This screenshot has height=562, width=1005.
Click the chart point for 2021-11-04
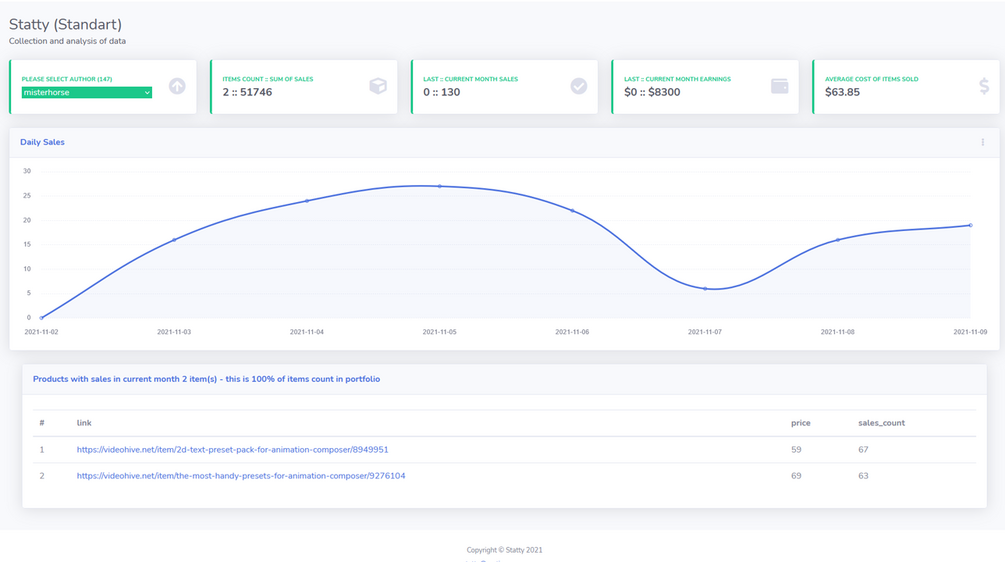point(307,201)
